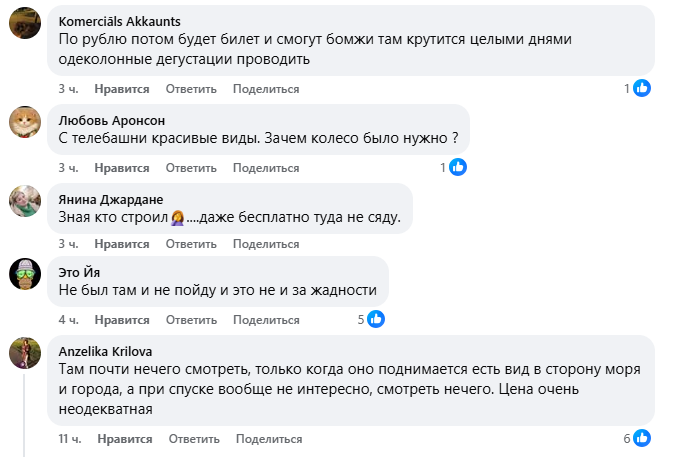Click the like reaction icon on Любовь Аронсон's comment
Viewport: 682px width, 457px height.
457,168
